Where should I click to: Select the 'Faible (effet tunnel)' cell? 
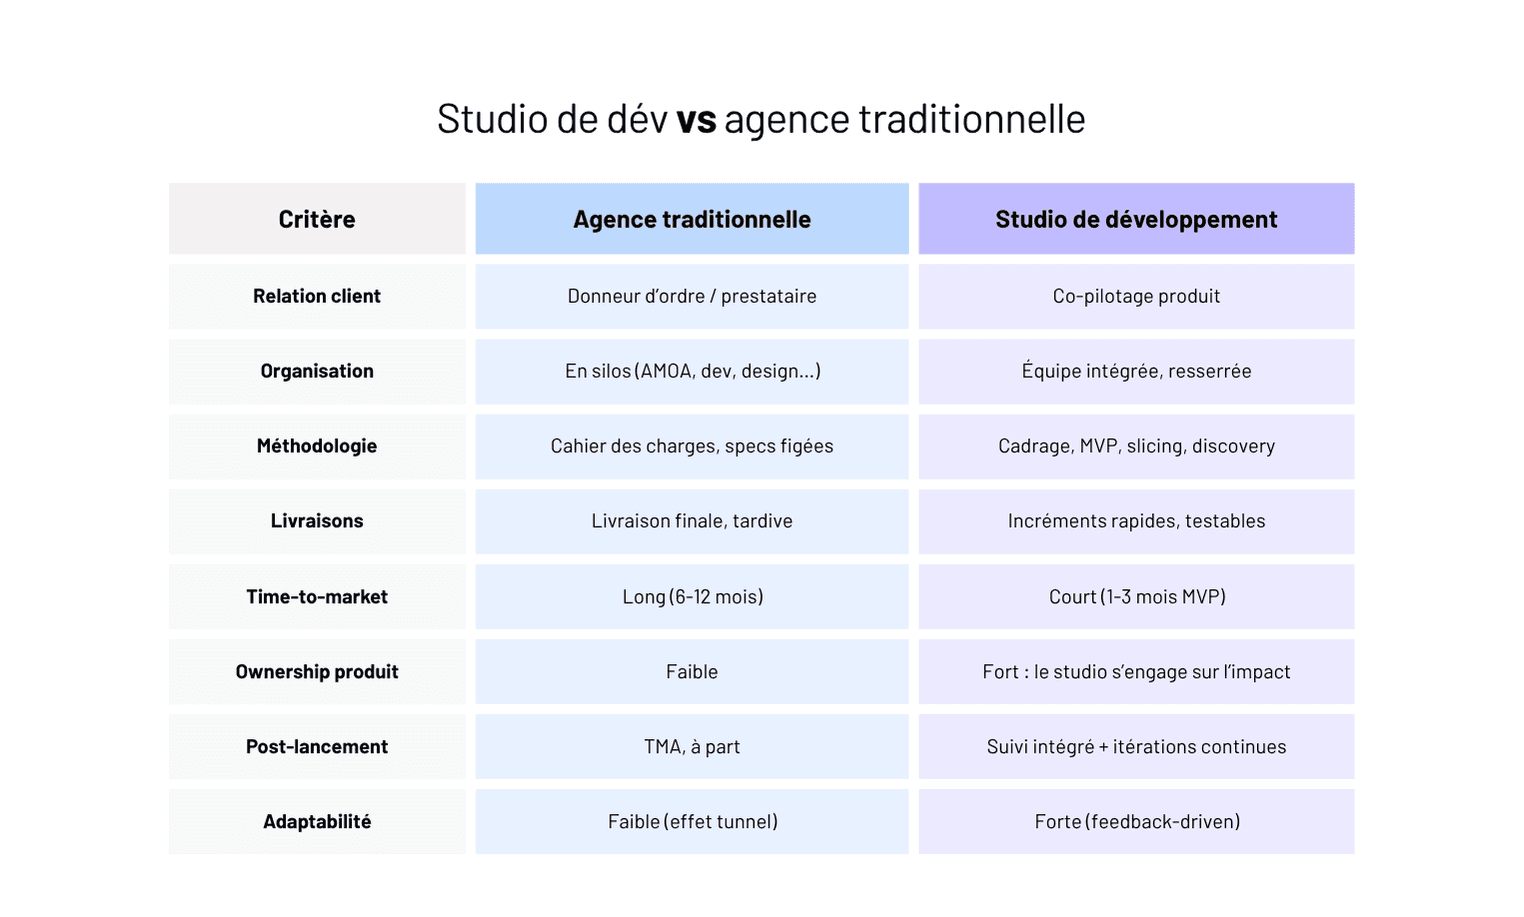691,821
